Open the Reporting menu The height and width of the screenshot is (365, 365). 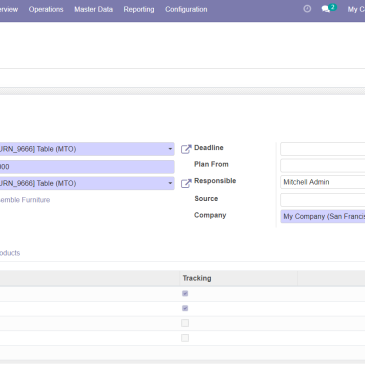139,9
